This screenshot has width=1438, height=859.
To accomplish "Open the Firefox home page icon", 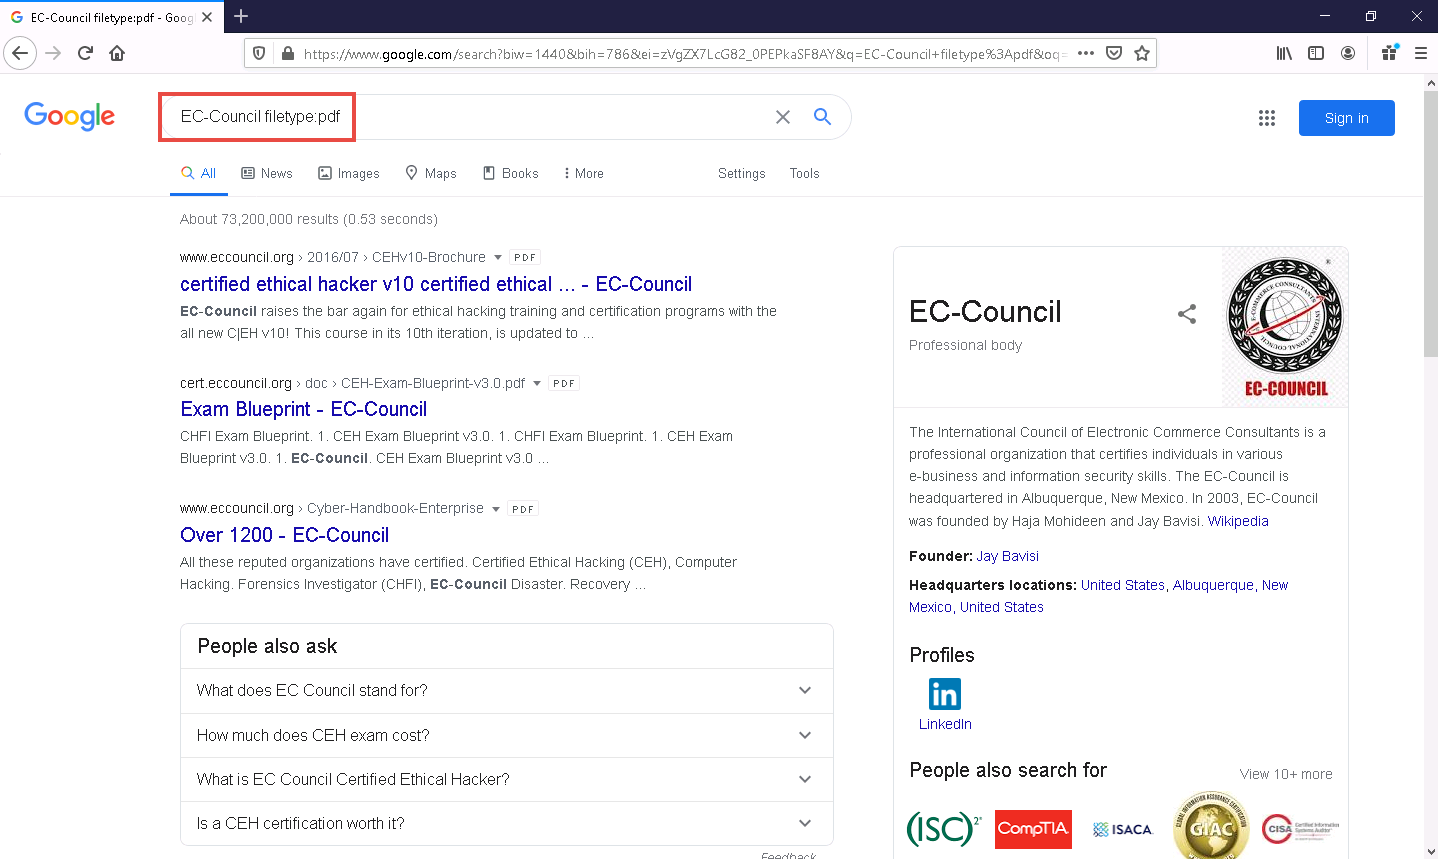I will 117,53.
